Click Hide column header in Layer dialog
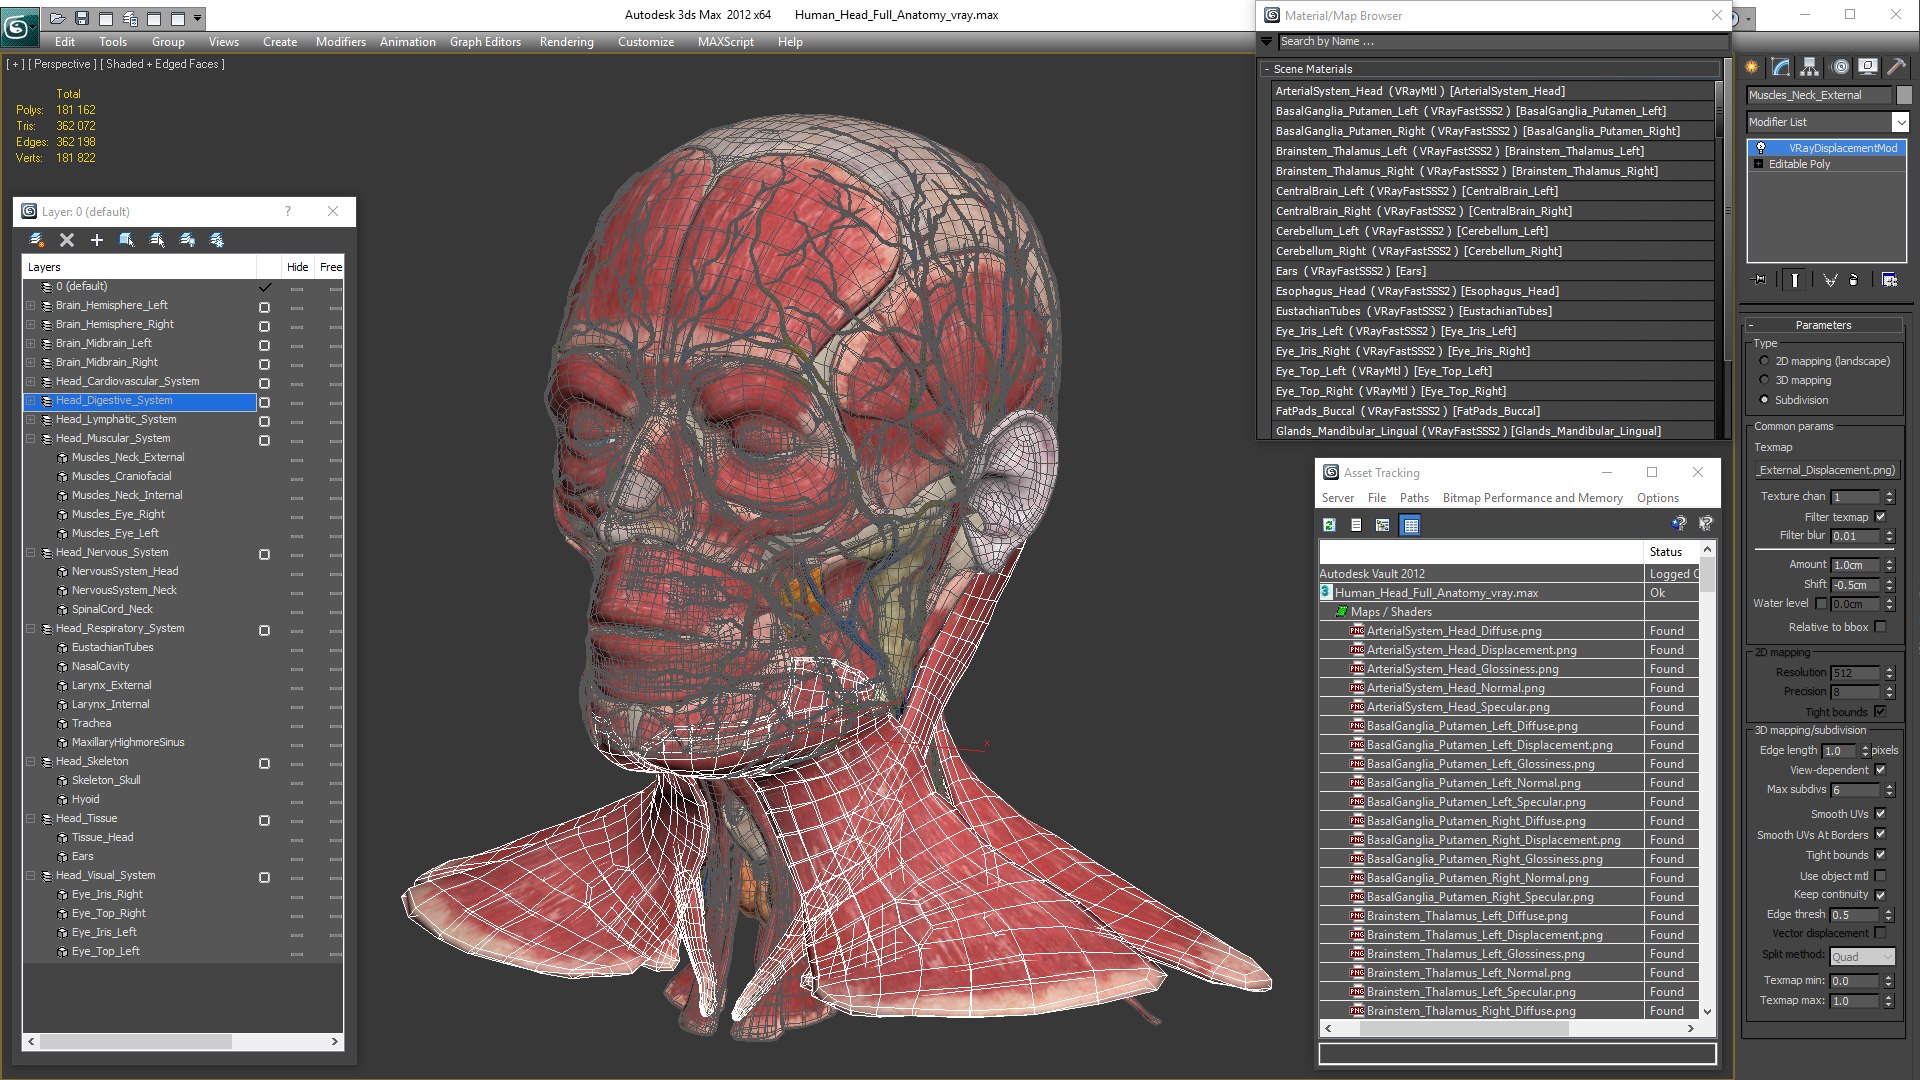This screenshot has height=1080, width=1920. tap(298, 267)
